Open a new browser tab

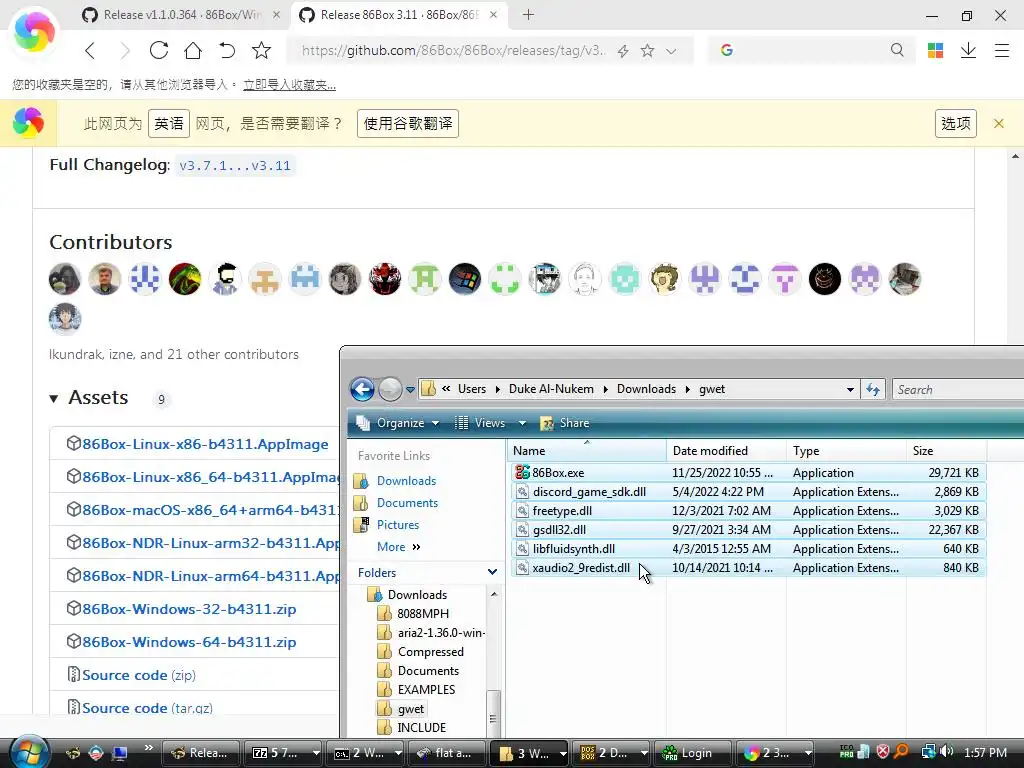point(528,14)
